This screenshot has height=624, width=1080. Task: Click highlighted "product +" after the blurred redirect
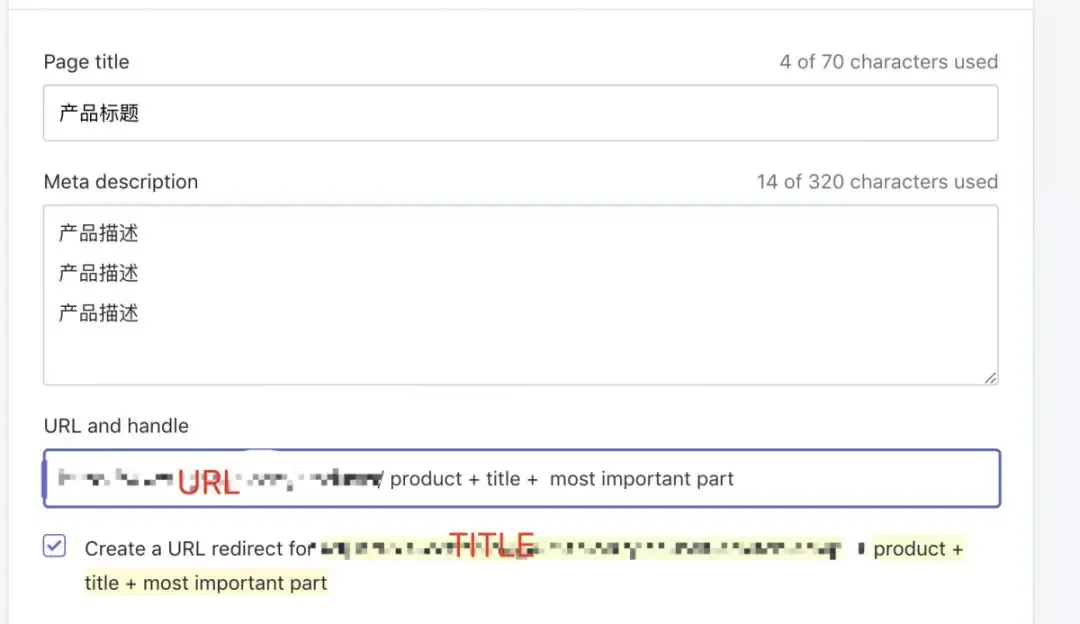click(918, 549)
